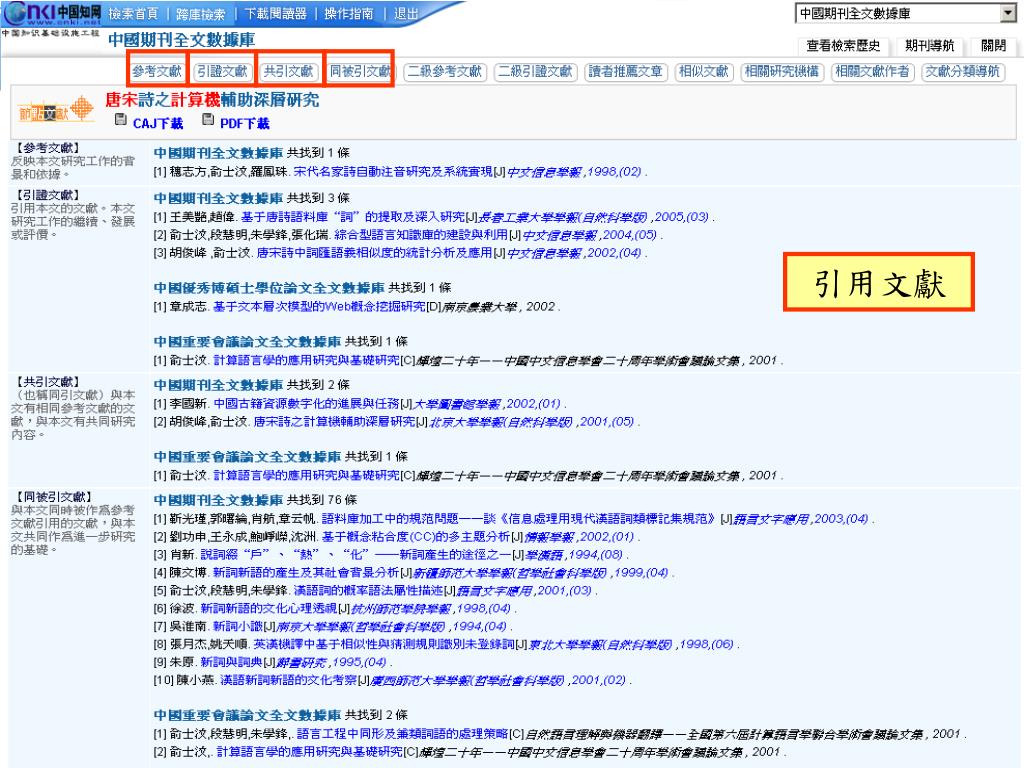Click the orange 節點文獻 logo image
1024x768 pixels.
coord(56,111)
